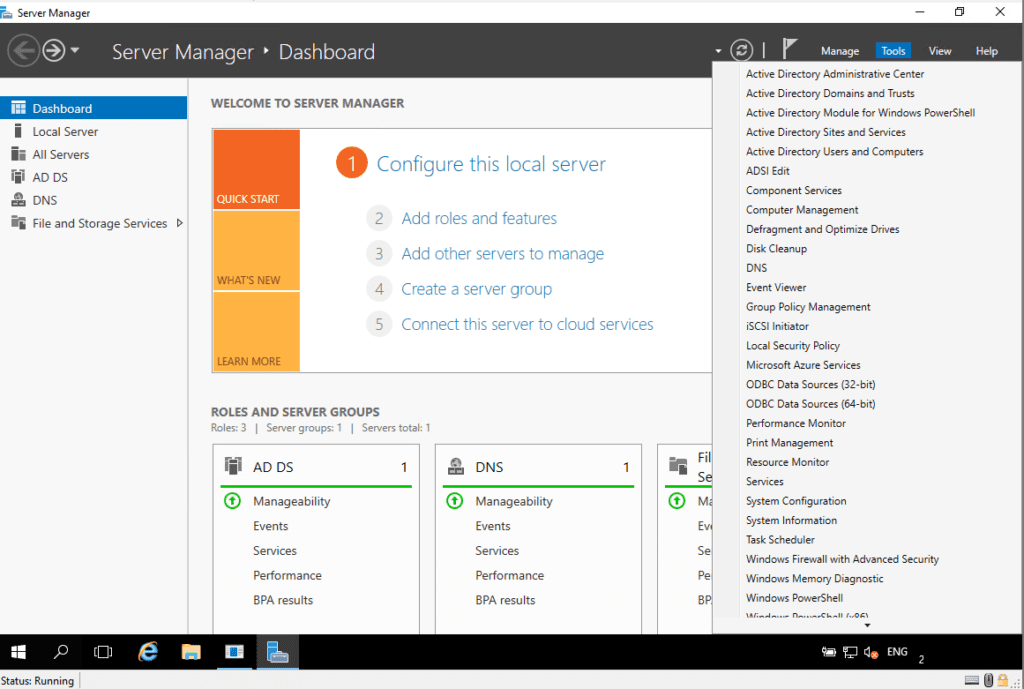Click the LEARN MORE tile
Viewport: 1024px width, 689px height.
tap(256, 331)
